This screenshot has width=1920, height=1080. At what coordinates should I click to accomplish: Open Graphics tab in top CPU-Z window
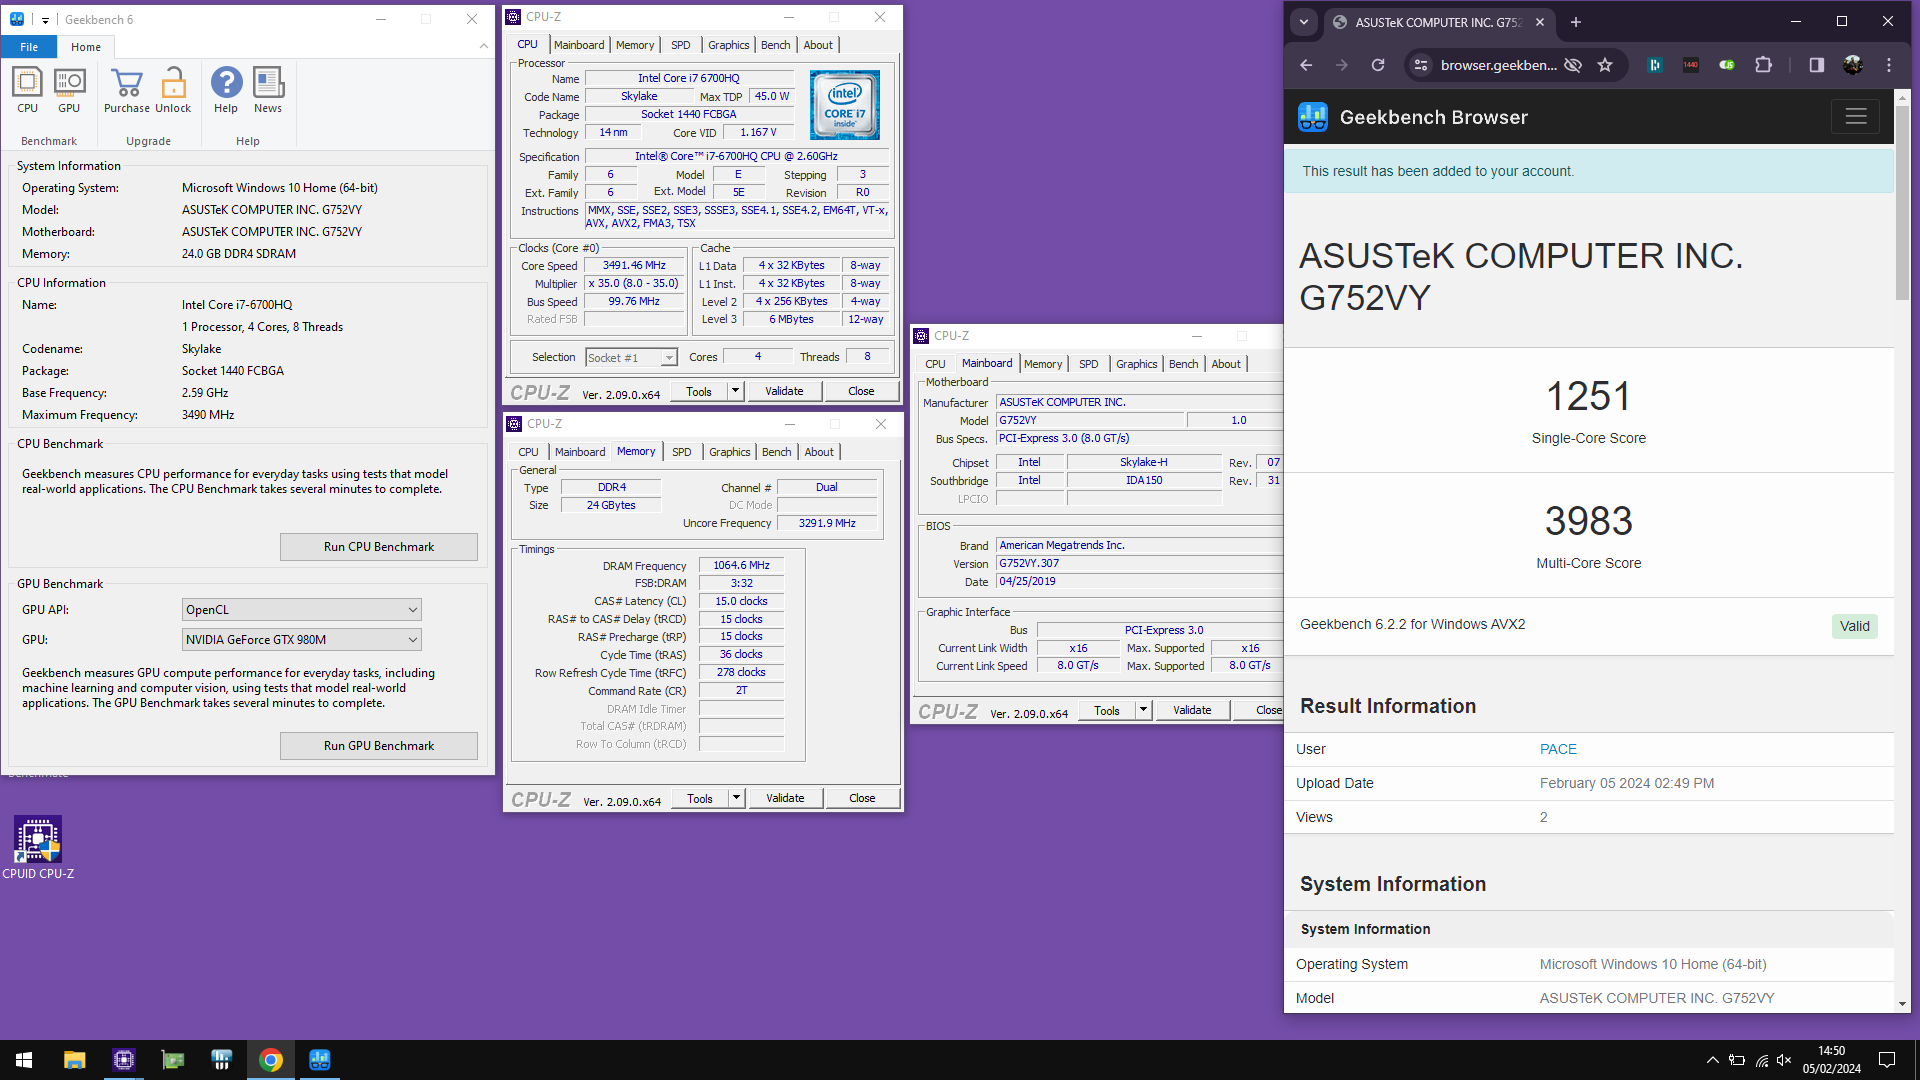[728, 45]
